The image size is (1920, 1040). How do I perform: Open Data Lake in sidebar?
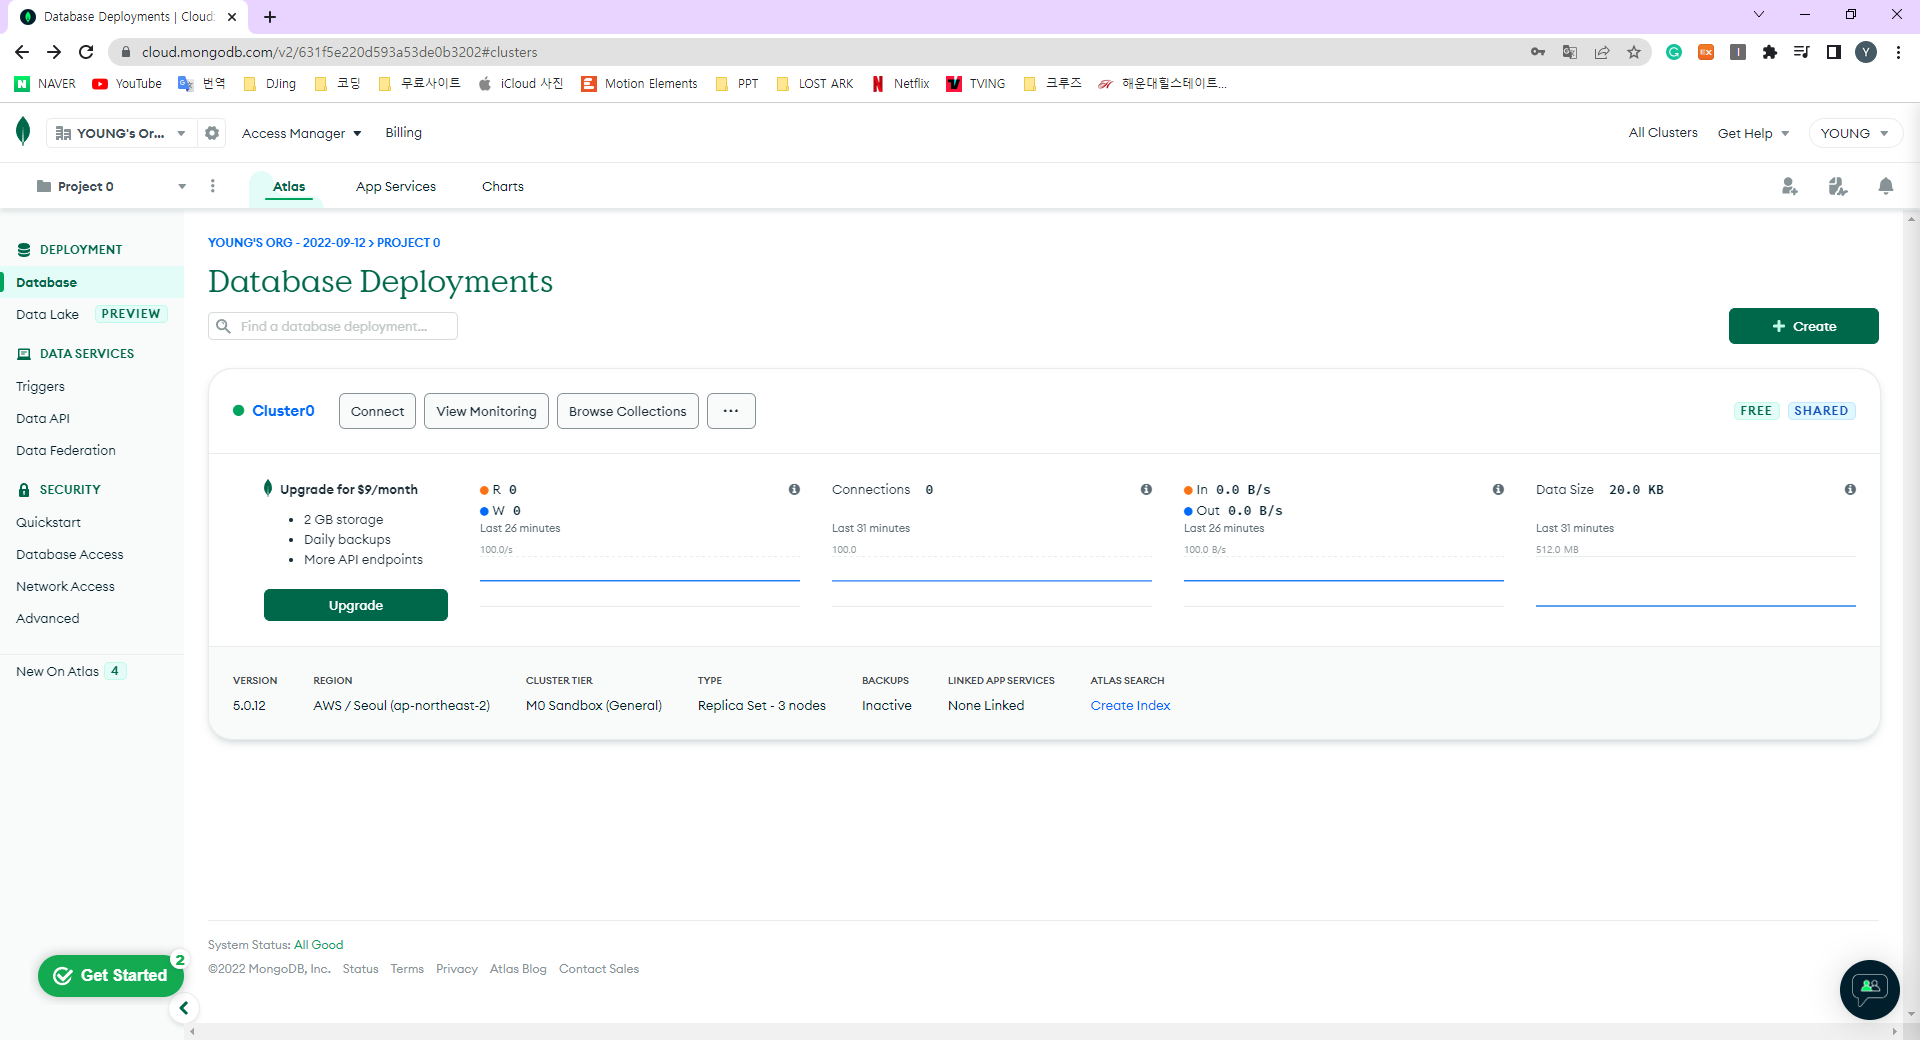tap(47, 314)
